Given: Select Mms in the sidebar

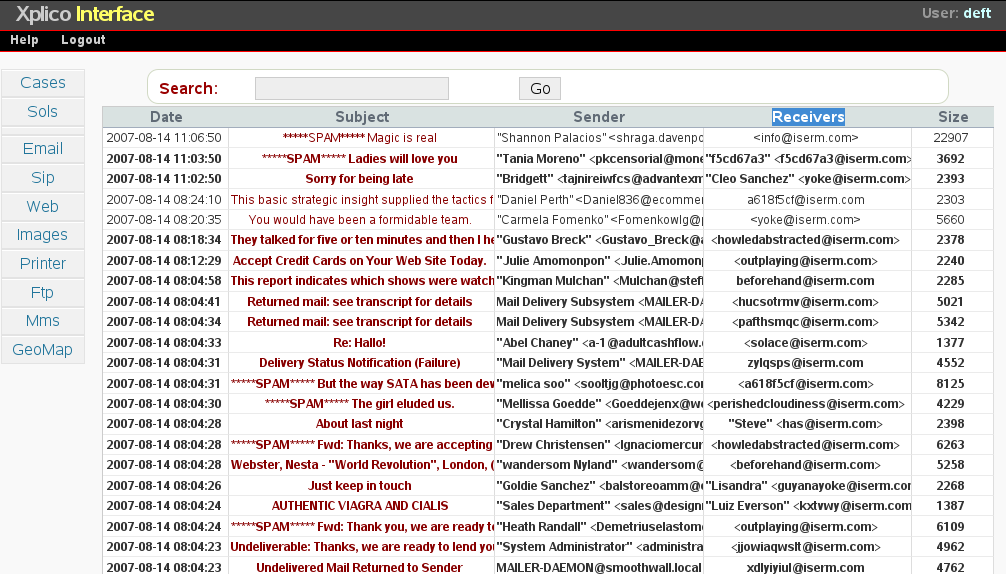Looking at the screenshot, I should pos(43,321).
